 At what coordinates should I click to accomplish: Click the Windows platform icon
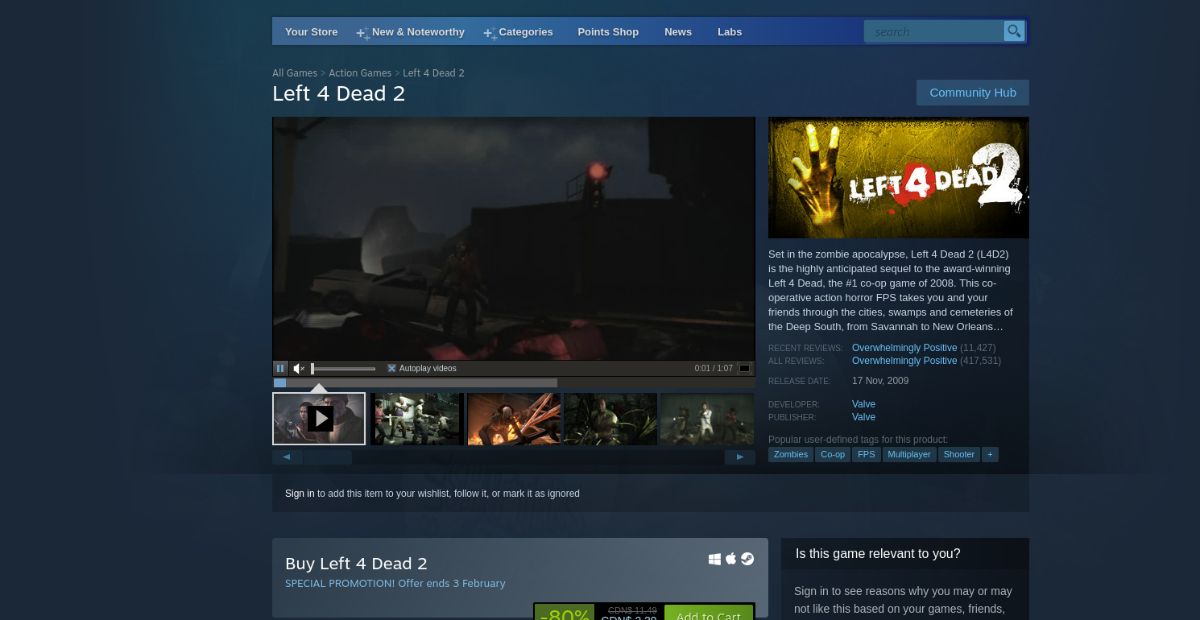pyautogui.click(x=714, y=558)
